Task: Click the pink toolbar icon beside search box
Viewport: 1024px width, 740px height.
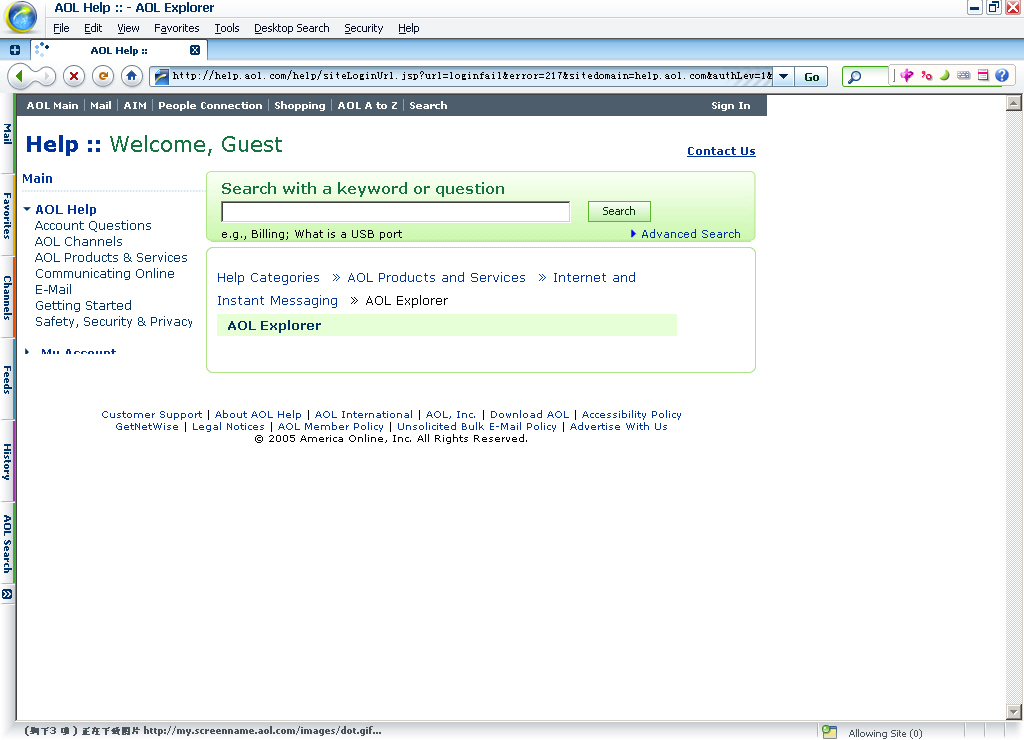Action: pos(906,76)
